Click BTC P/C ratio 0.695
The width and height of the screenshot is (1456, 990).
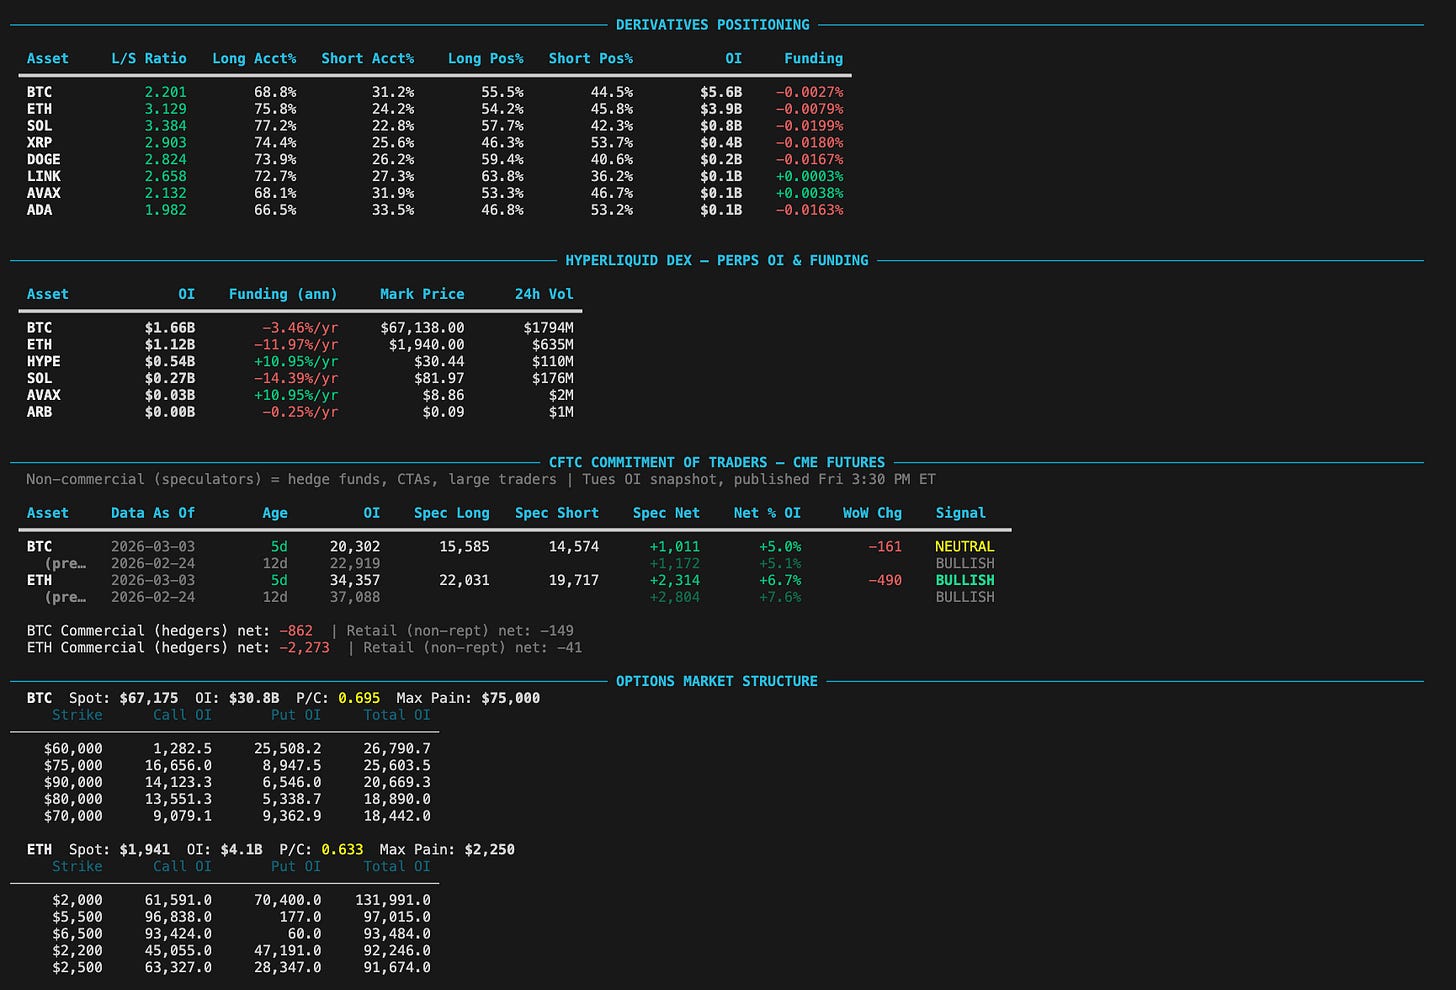(359, 698)
